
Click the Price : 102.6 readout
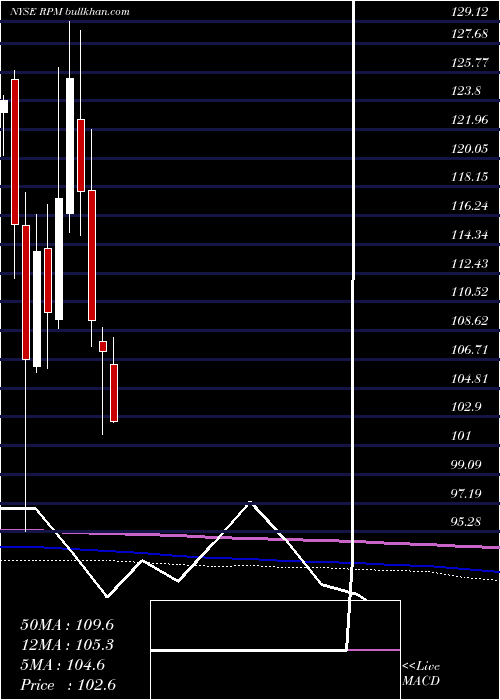[x=68, y=685]
